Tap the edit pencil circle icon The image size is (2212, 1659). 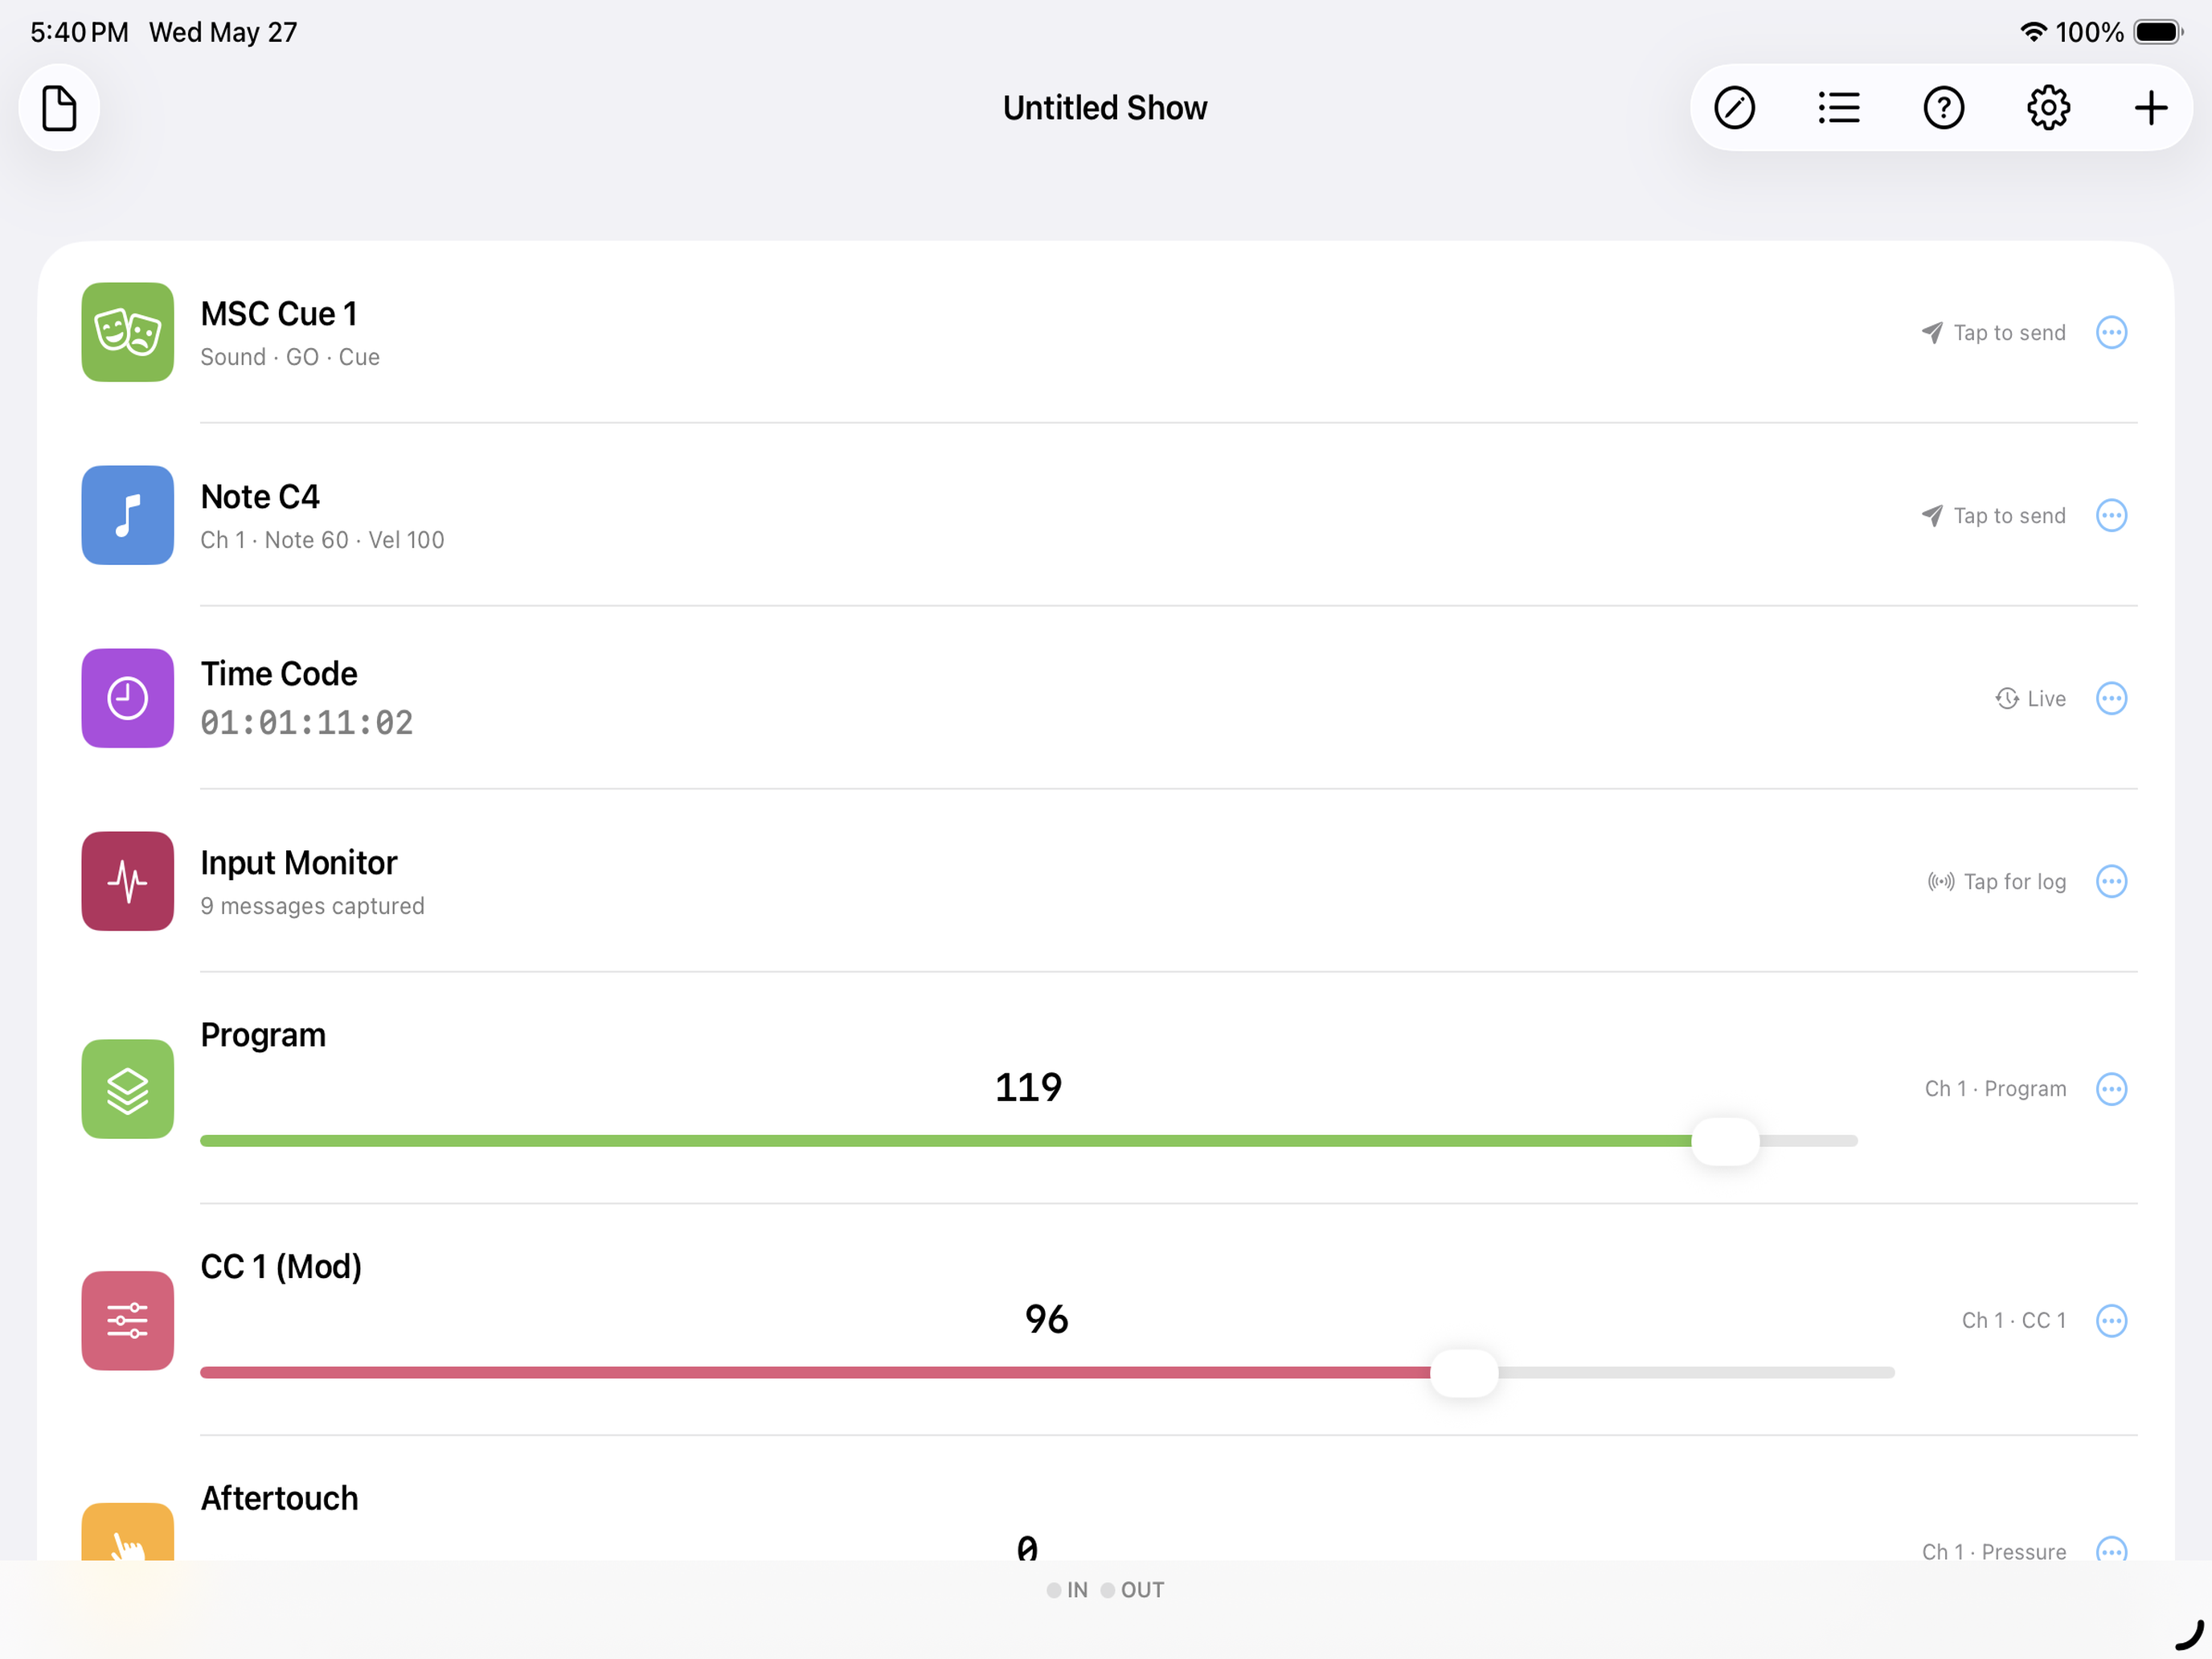point(1734,108)
